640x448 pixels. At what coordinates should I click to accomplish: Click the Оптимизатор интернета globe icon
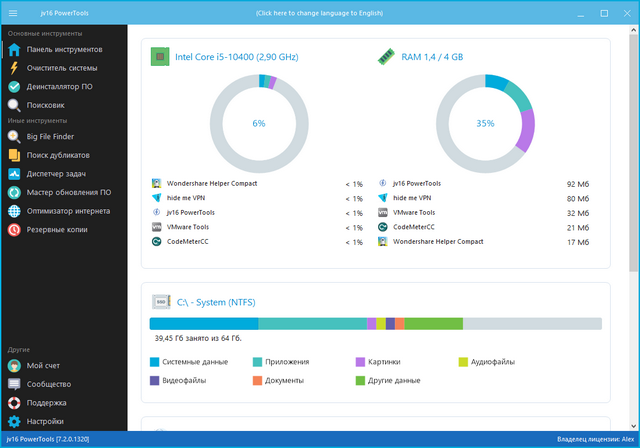pos(14,211)
